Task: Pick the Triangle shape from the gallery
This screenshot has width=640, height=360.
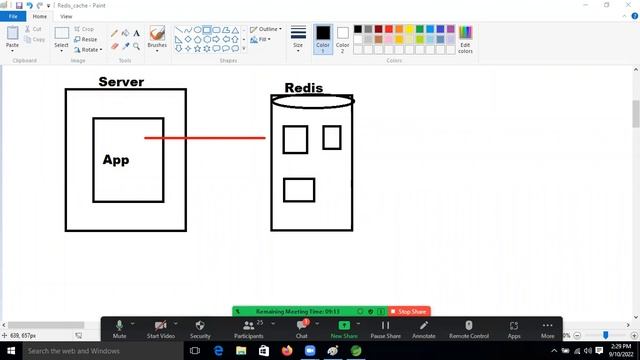Action: point(236,30)
